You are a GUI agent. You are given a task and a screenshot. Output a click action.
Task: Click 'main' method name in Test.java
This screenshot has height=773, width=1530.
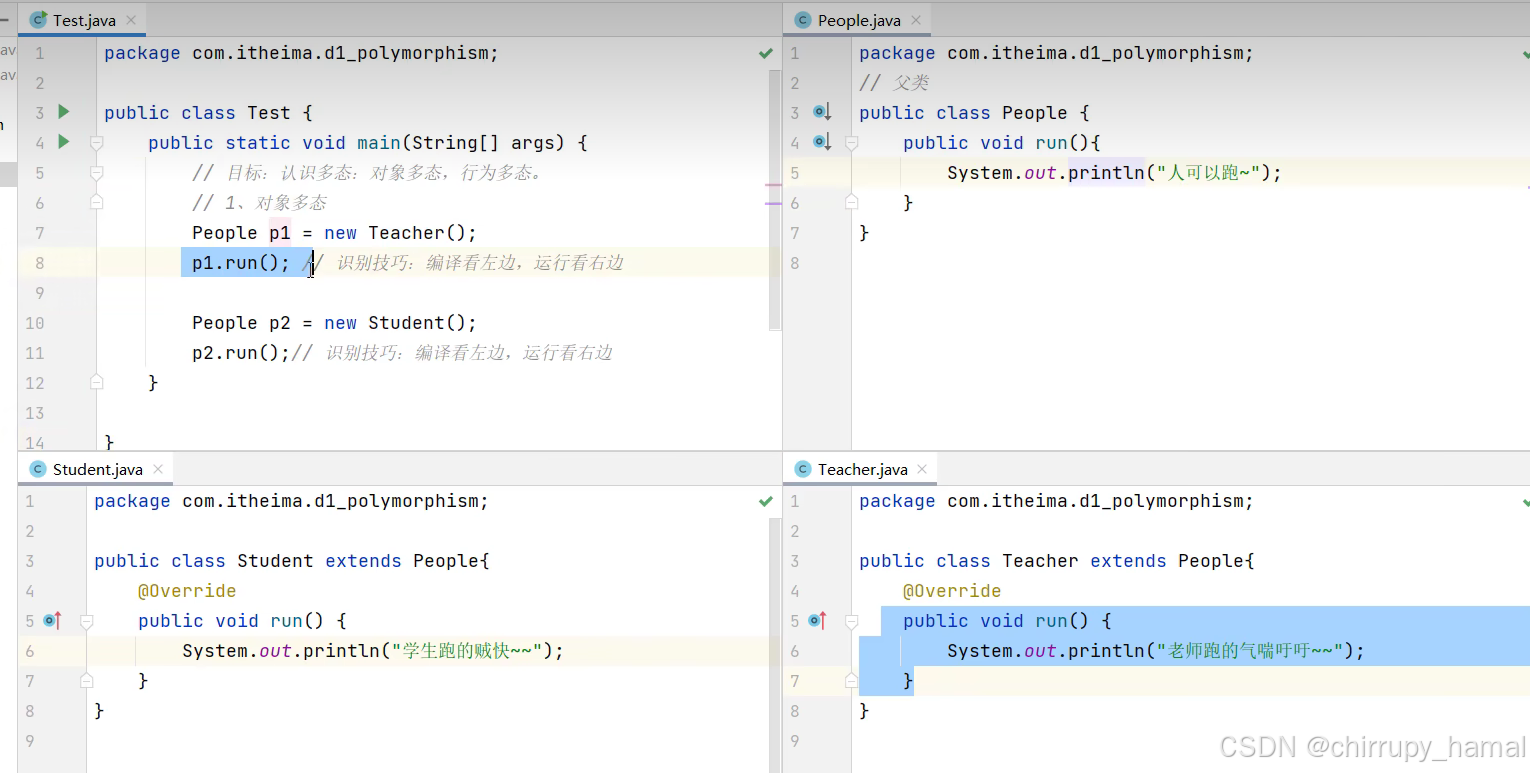tap(379, 143)
